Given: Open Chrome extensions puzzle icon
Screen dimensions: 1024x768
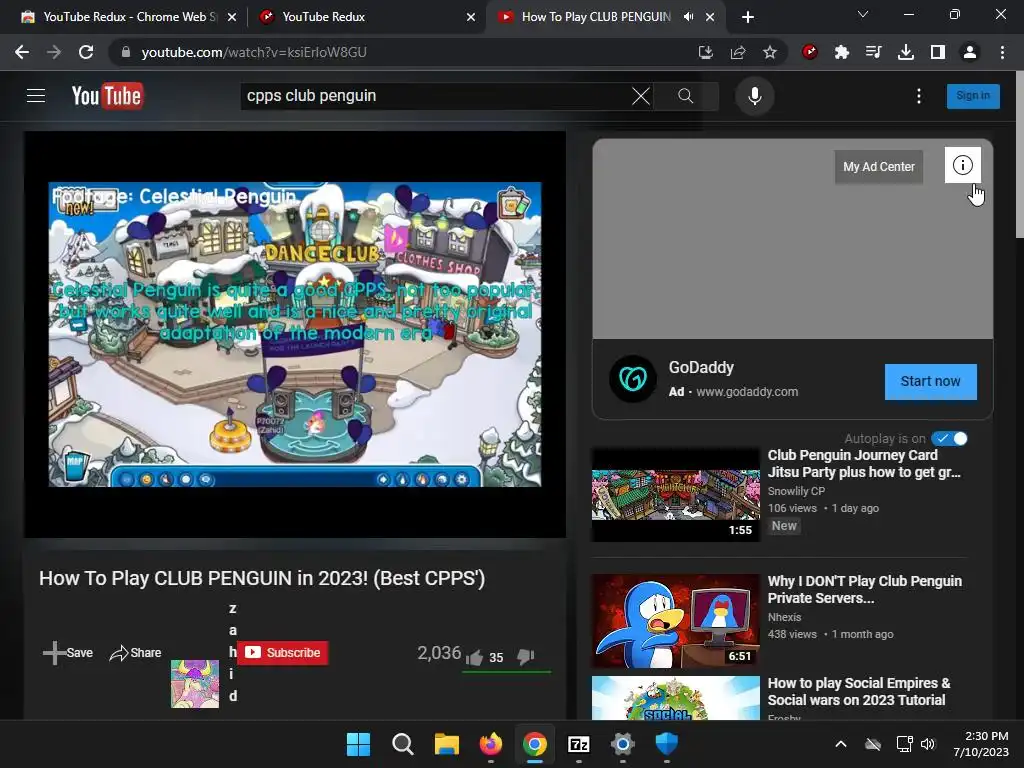Looking at the screenshot, I should point(842,52).
